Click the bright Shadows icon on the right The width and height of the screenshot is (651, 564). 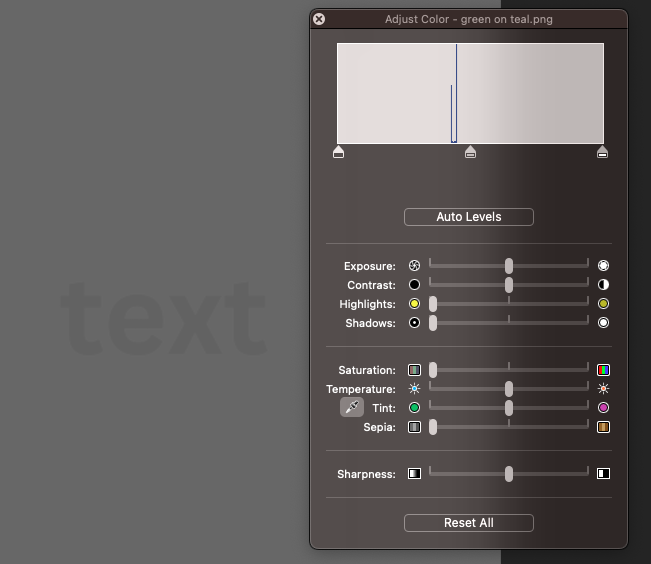(x=603, y=323)
